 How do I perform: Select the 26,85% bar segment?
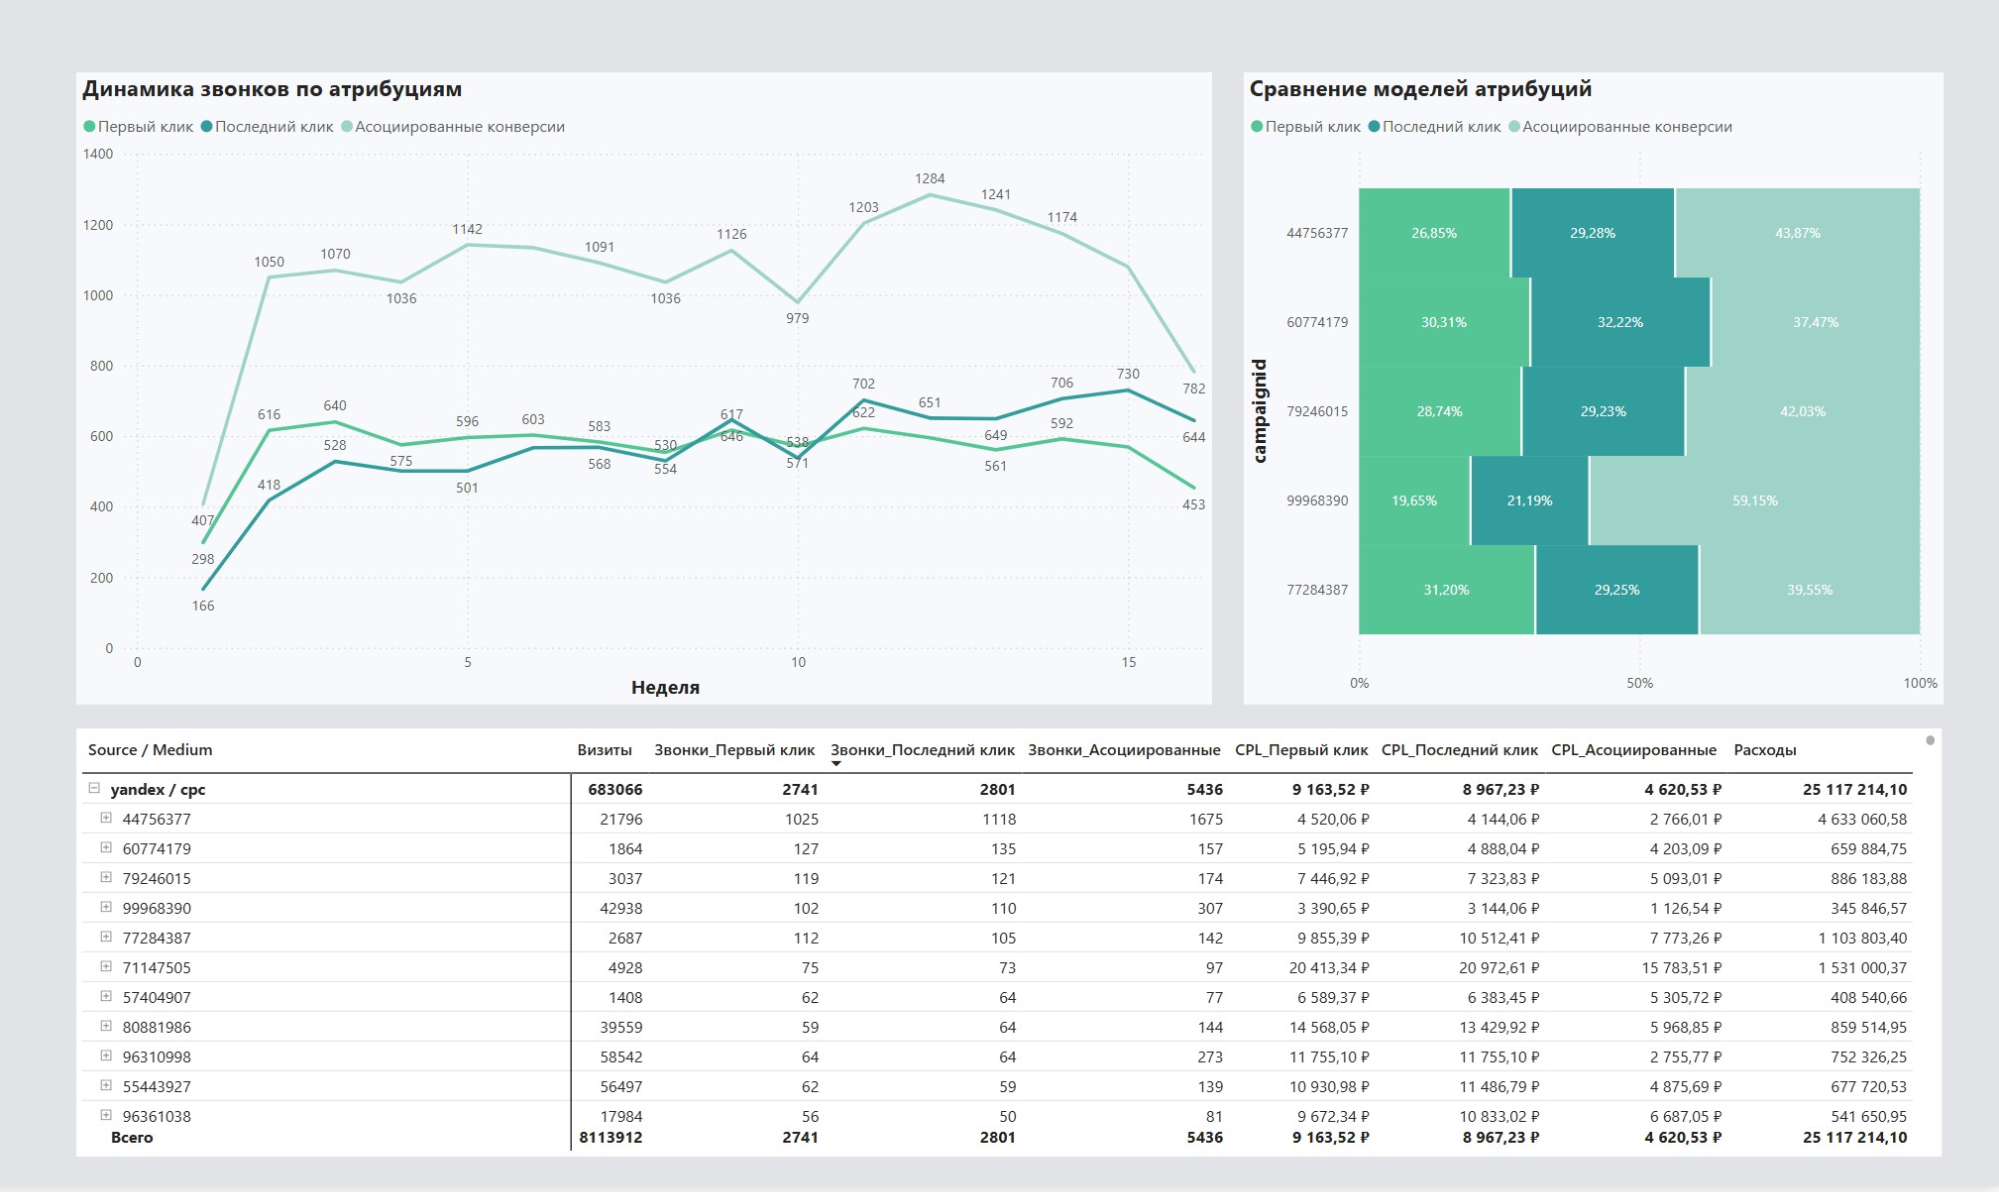click(x=1433, y=233)
